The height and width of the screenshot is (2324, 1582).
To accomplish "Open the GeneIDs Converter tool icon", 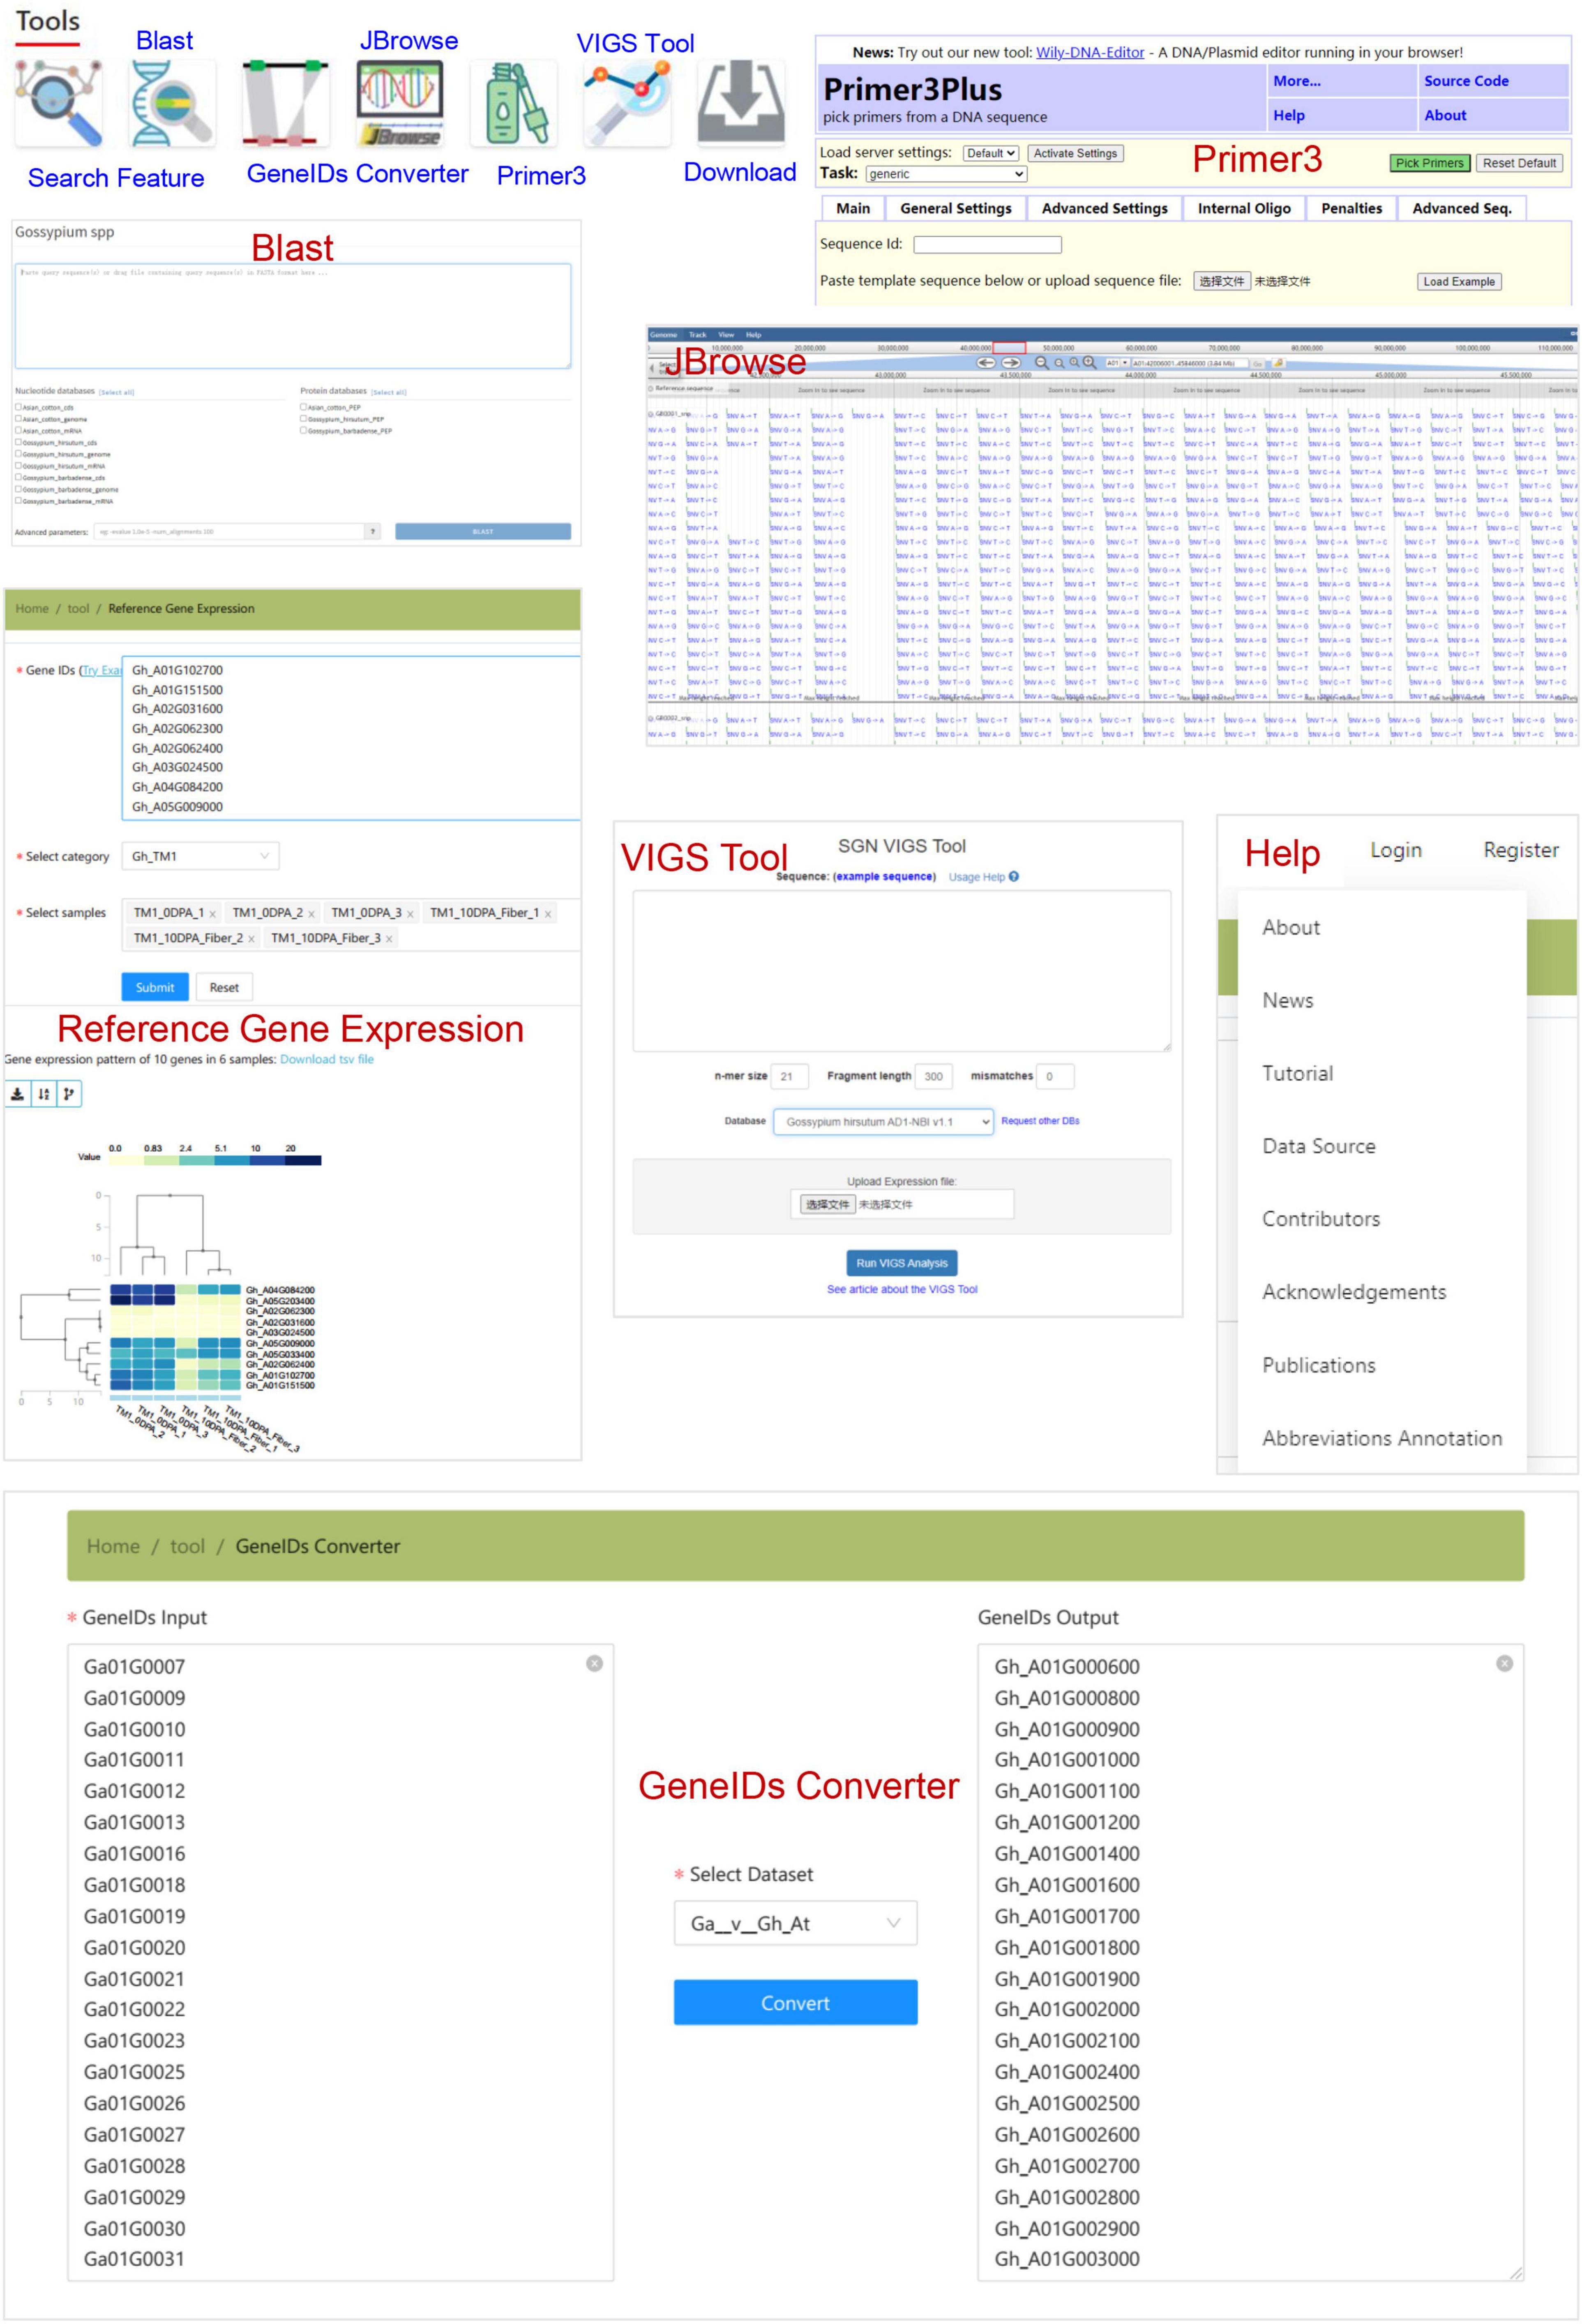I will pos(285,103).
